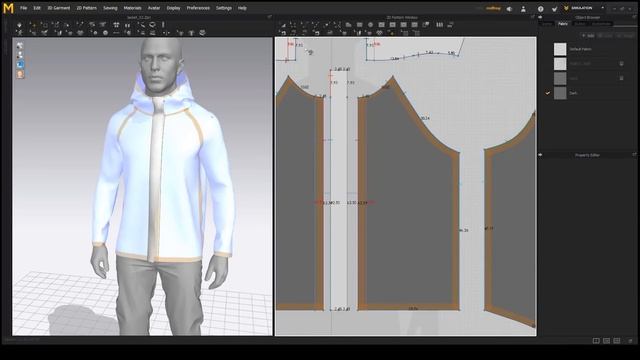Collapse the Object Browser panel arrow

click(540, 17)
